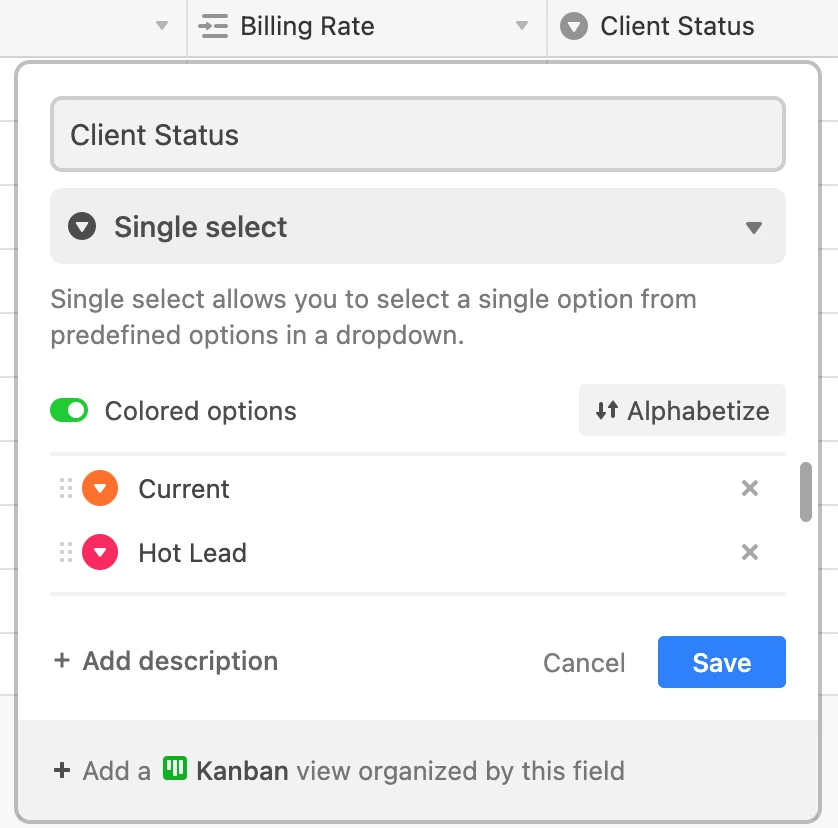Alphabetize the select options
The height and width of the screenshot is (828, 838).
(682, 411)
